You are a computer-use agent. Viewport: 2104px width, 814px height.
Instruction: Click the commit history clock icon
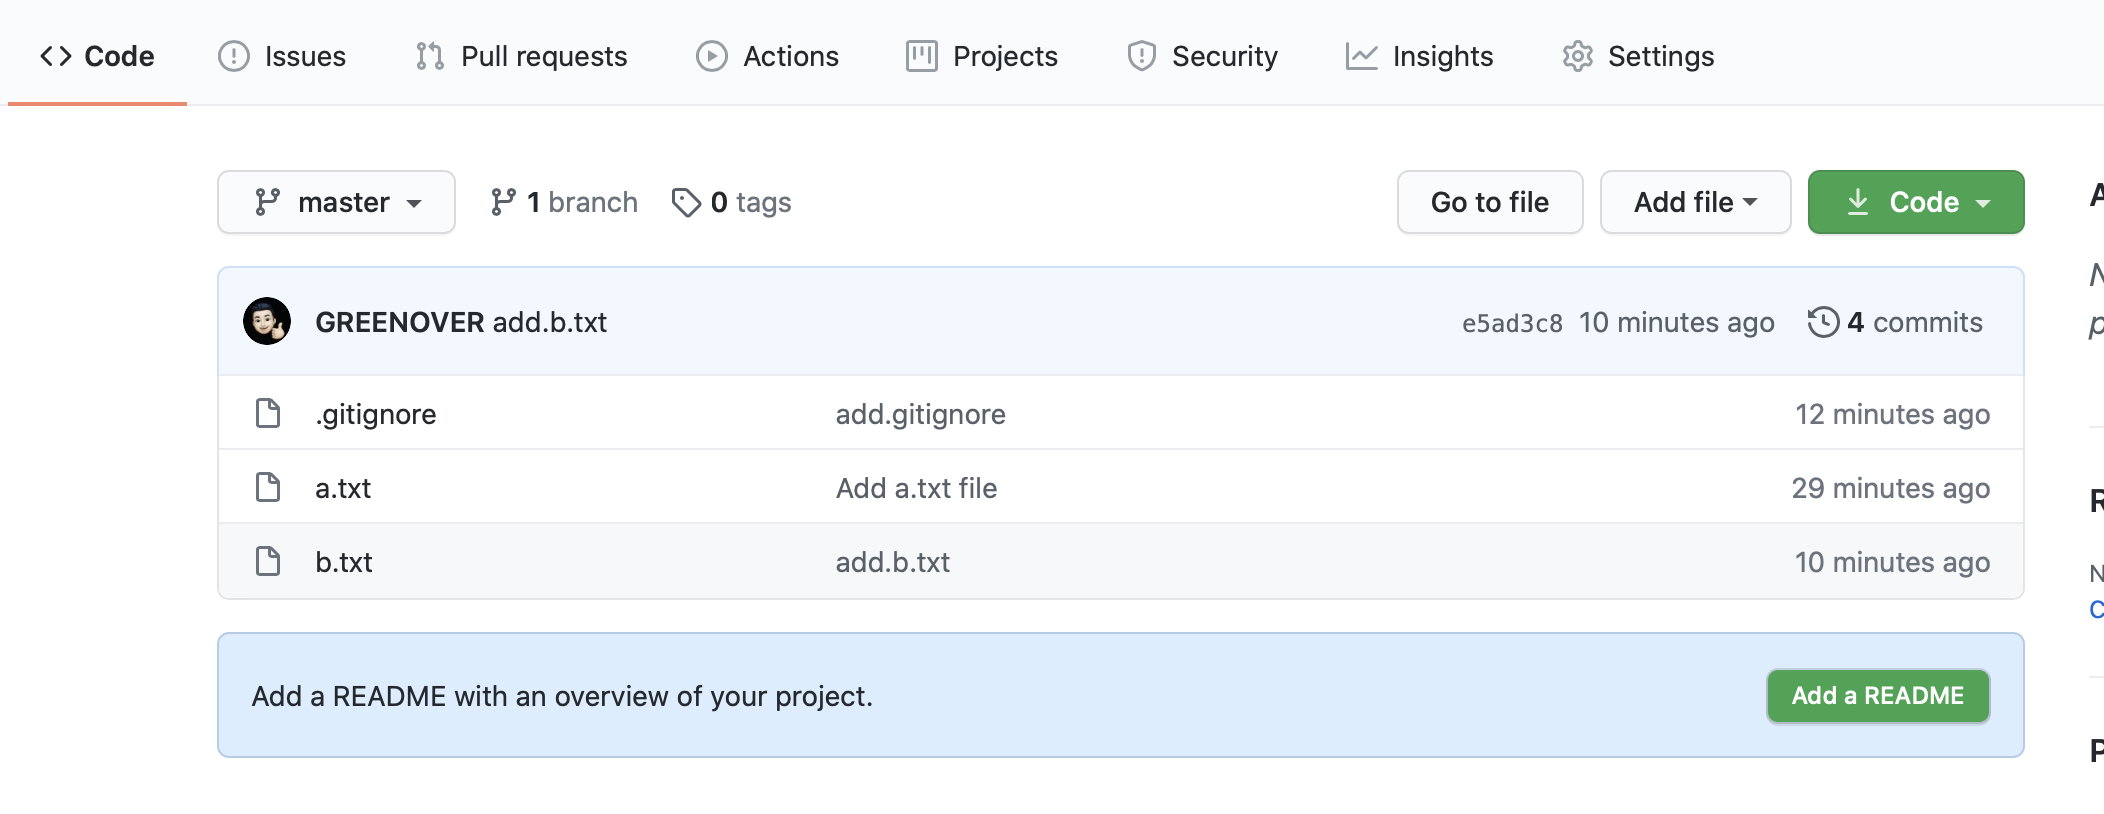point(1823,322)
